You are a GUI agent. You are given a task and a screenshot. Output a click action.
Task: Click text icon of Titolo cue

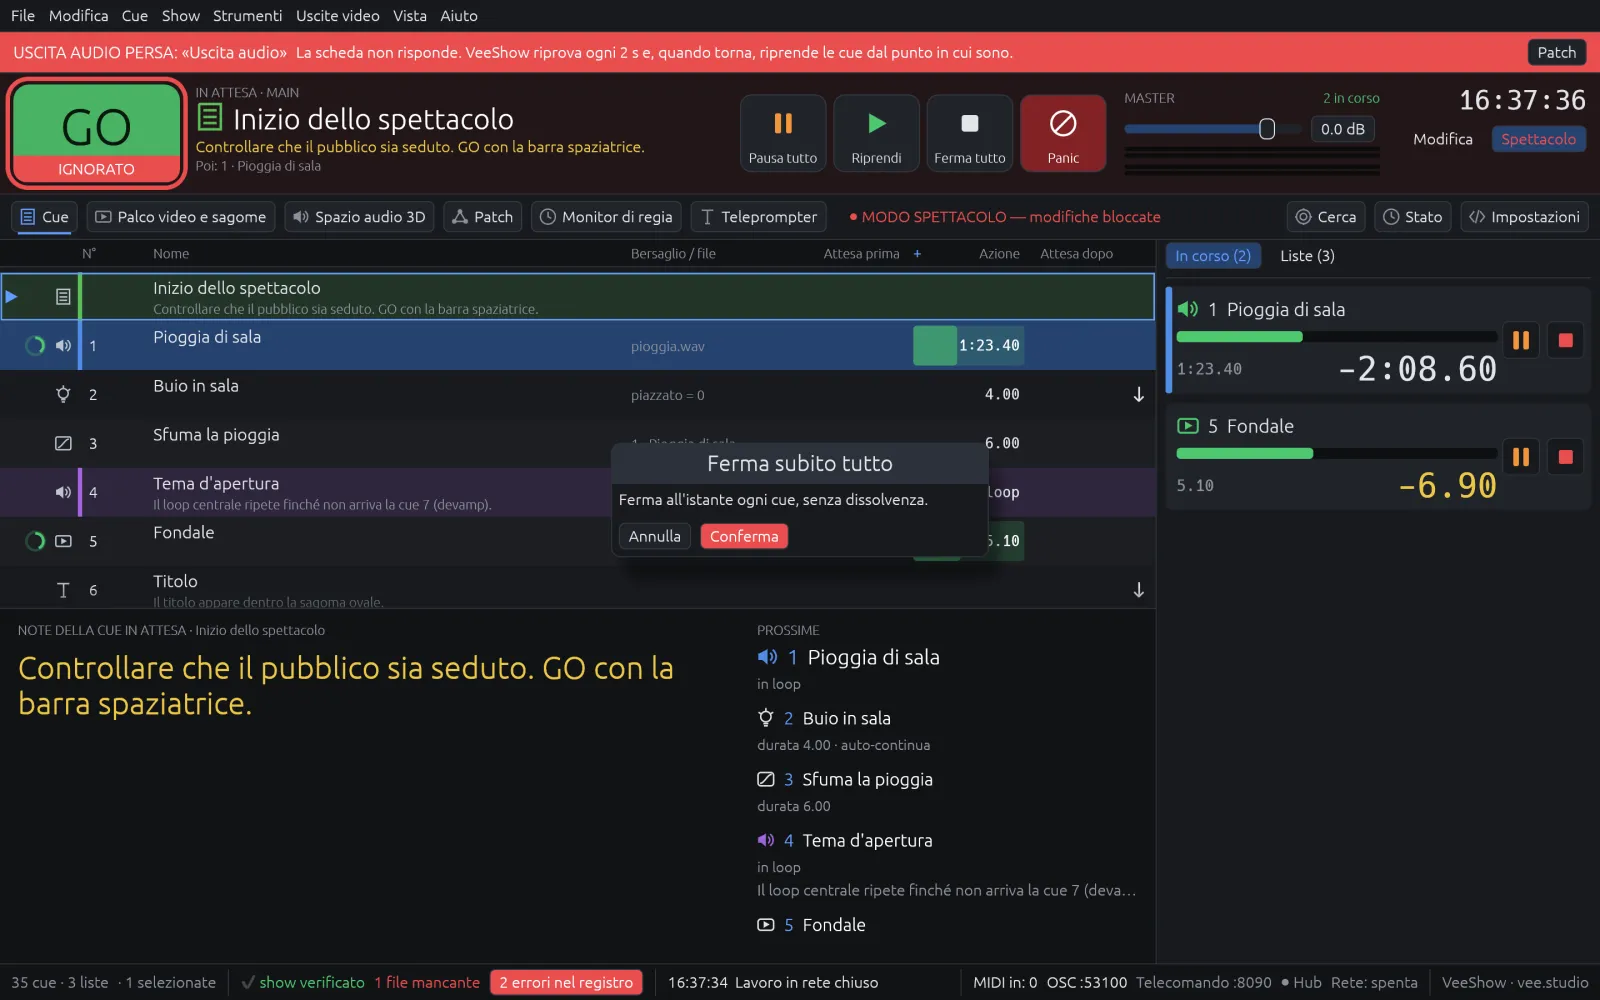click(x=63, y=590)
